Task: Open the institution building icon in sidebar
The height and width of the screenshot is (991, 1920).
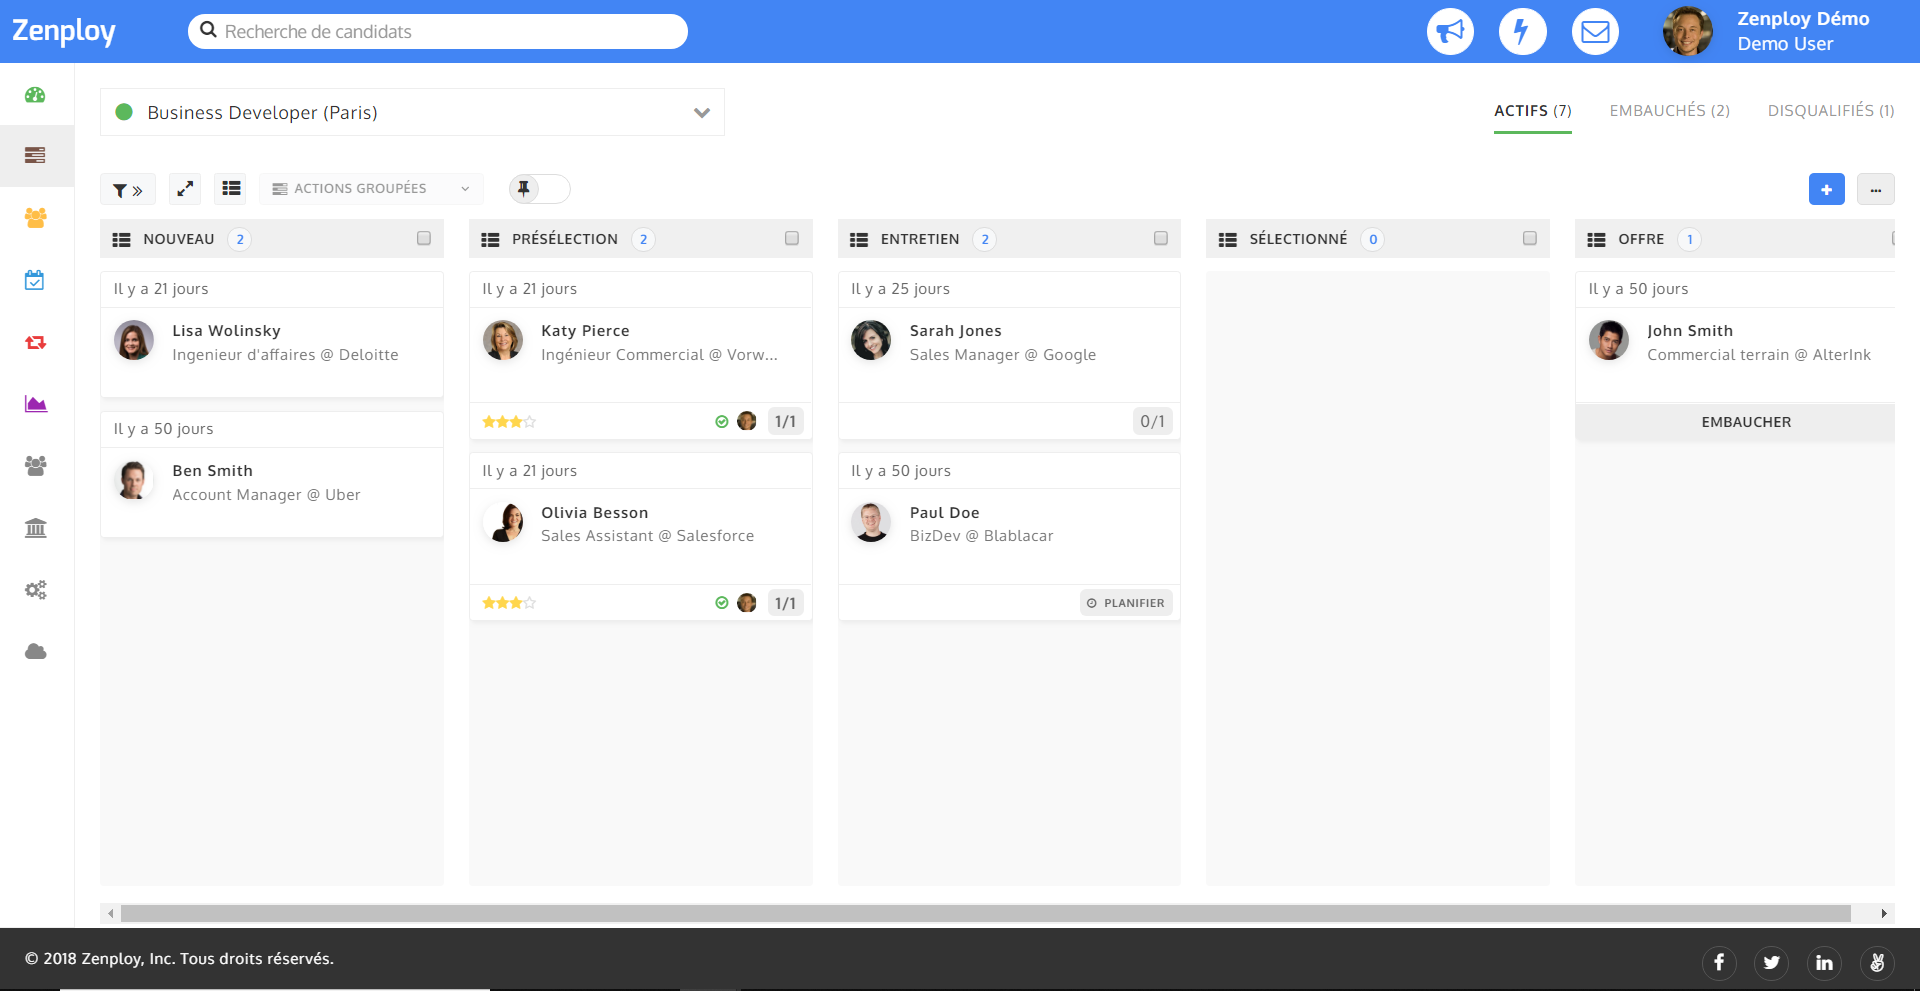Action: pyautogui.click(x=35, y=528)
